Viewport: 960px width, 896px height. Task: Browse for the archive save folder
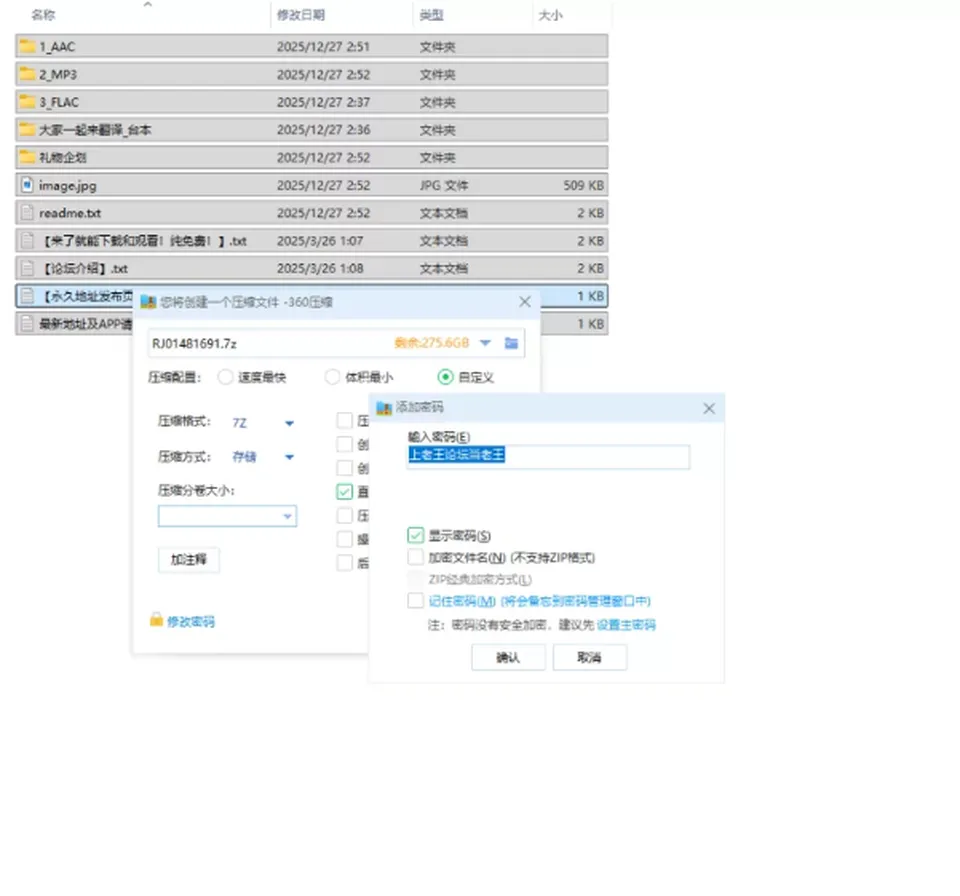(x=511, y=343)
